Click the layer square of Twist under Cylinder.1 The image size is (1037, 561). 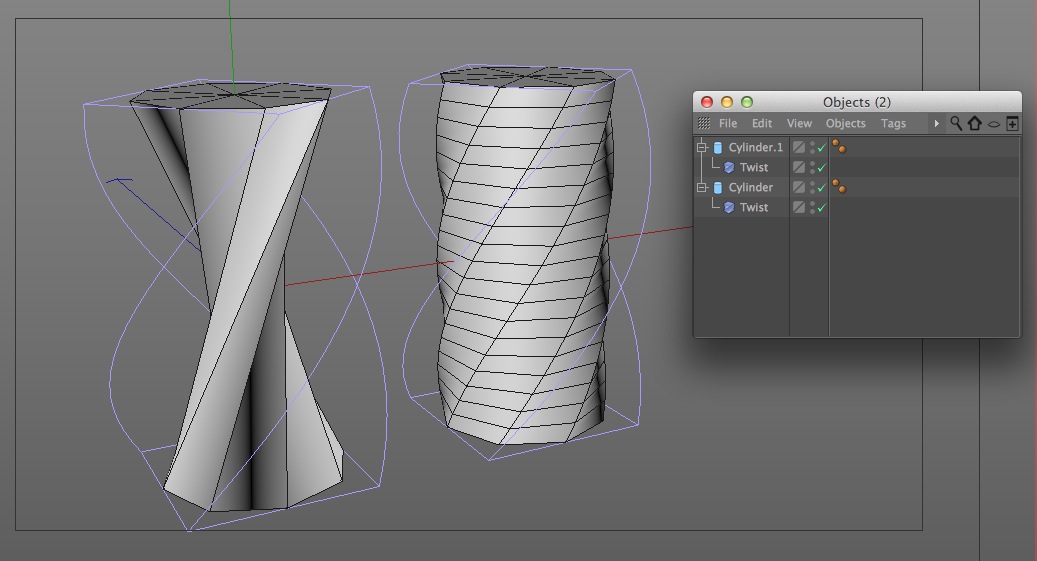pos(799,167)
